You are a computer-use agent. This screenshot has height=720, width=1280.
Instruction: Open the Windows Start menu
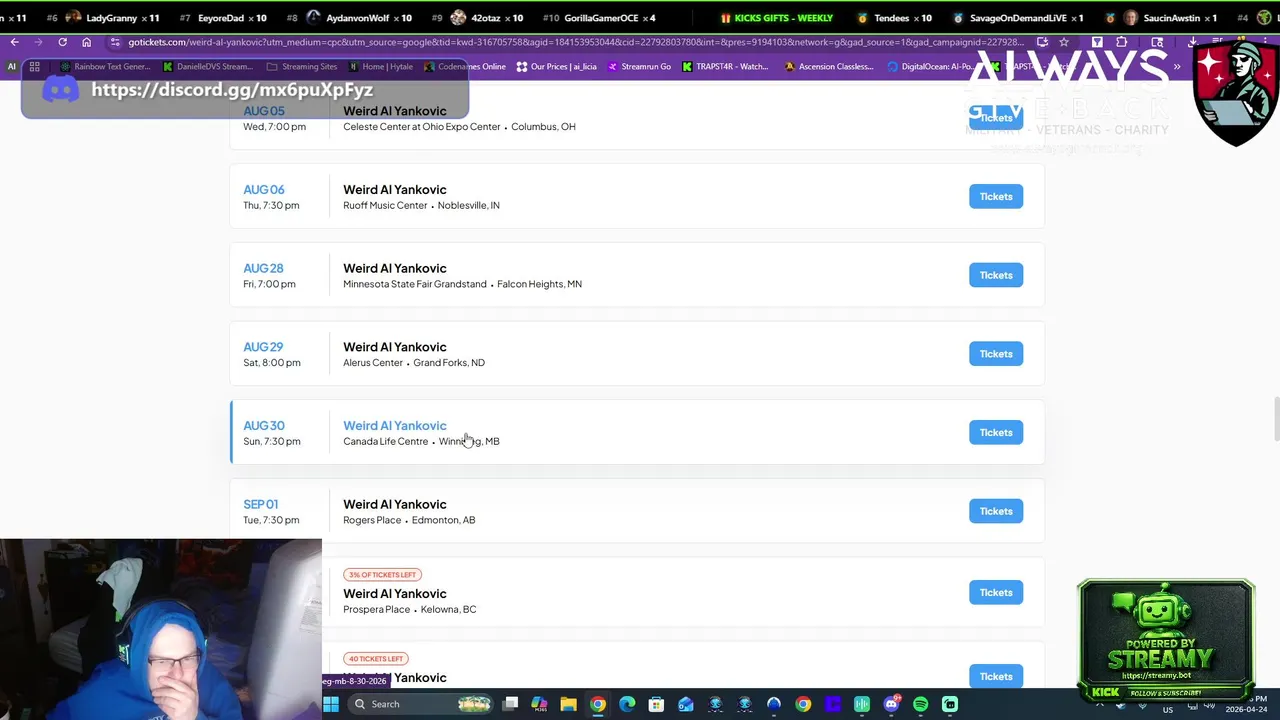point(331,704)
